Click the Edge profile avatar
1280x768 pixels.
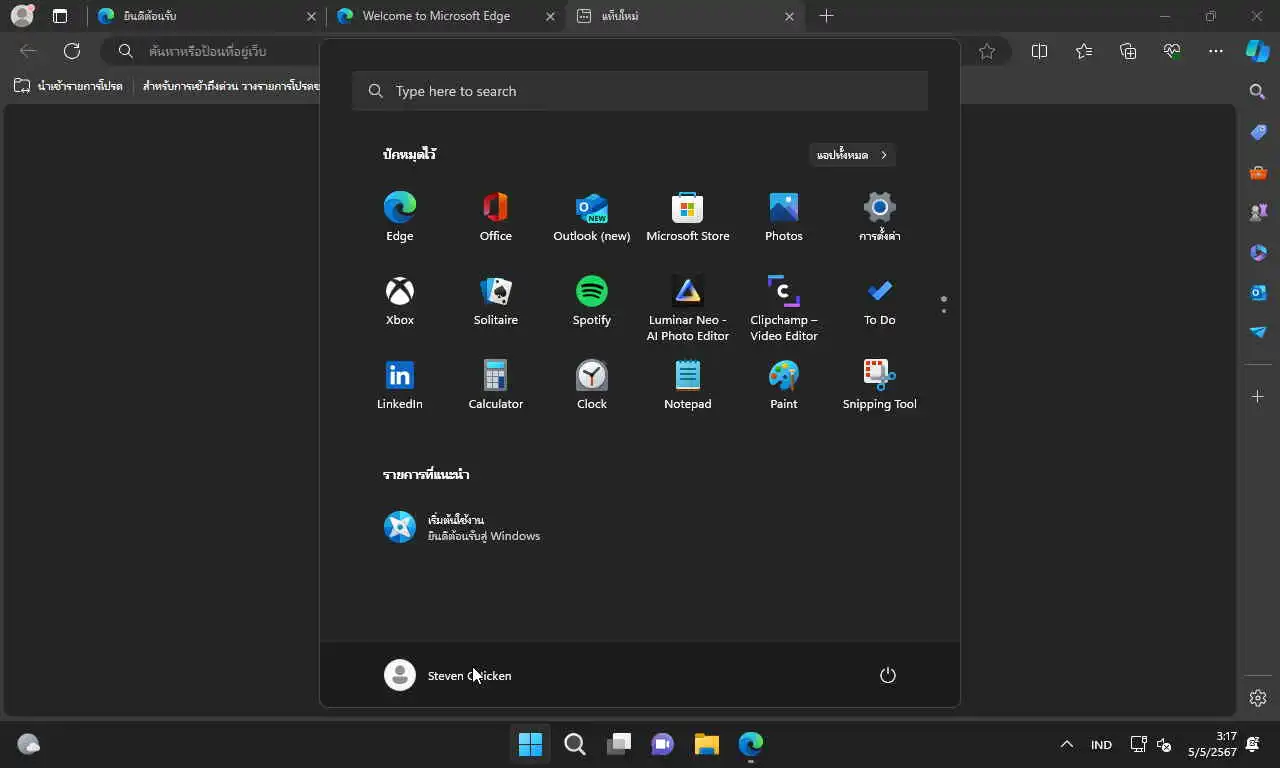pyautogui.click(x=22, y=16)
